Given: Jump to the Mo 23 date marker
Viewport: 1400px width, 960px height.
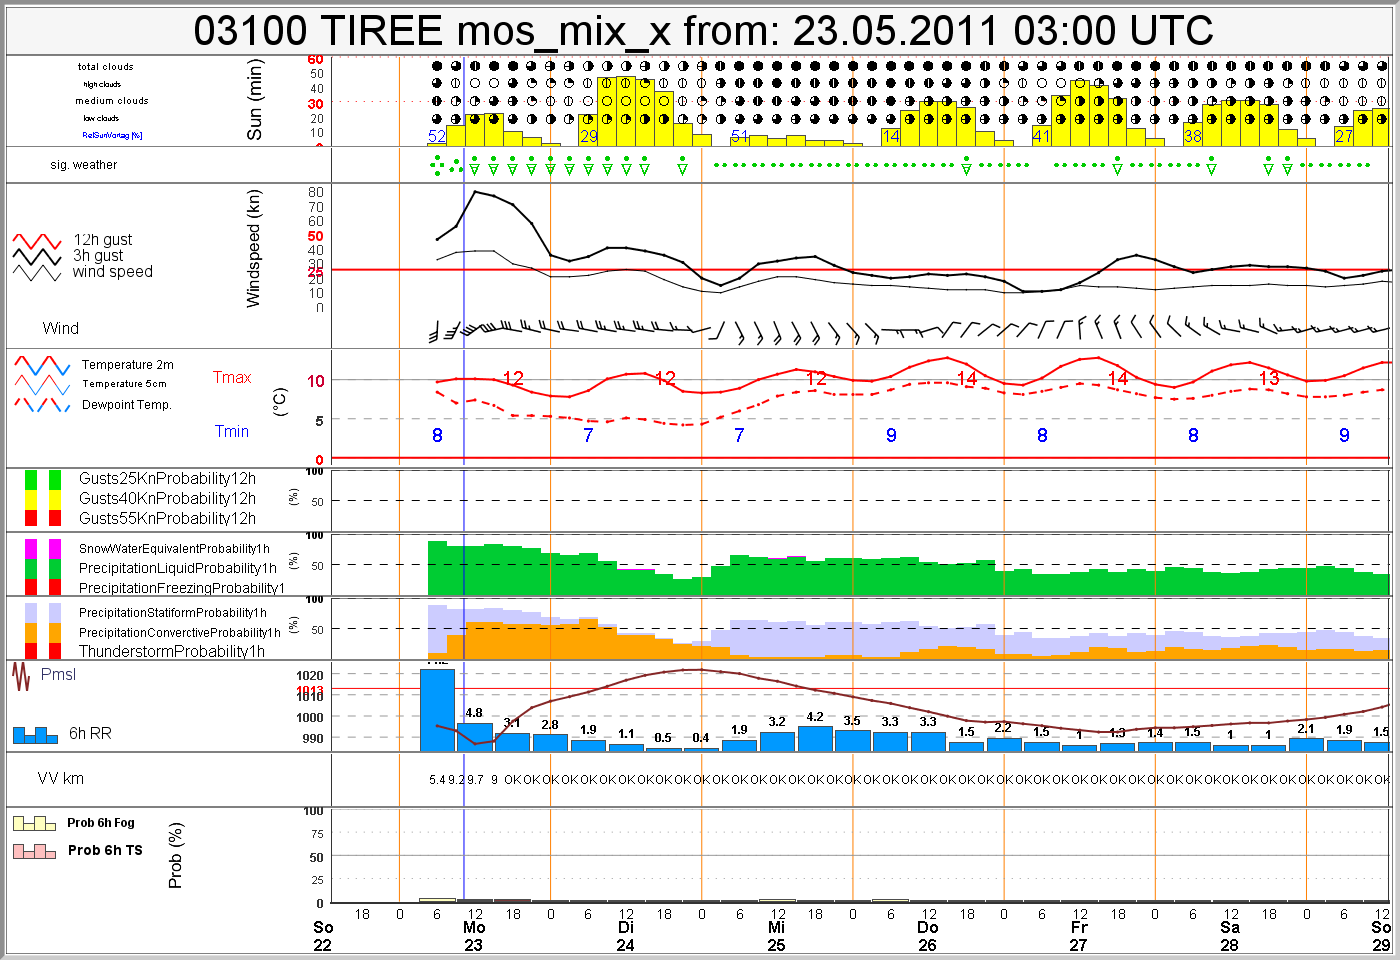Looking at the screenshot, I should click(474, 936).
